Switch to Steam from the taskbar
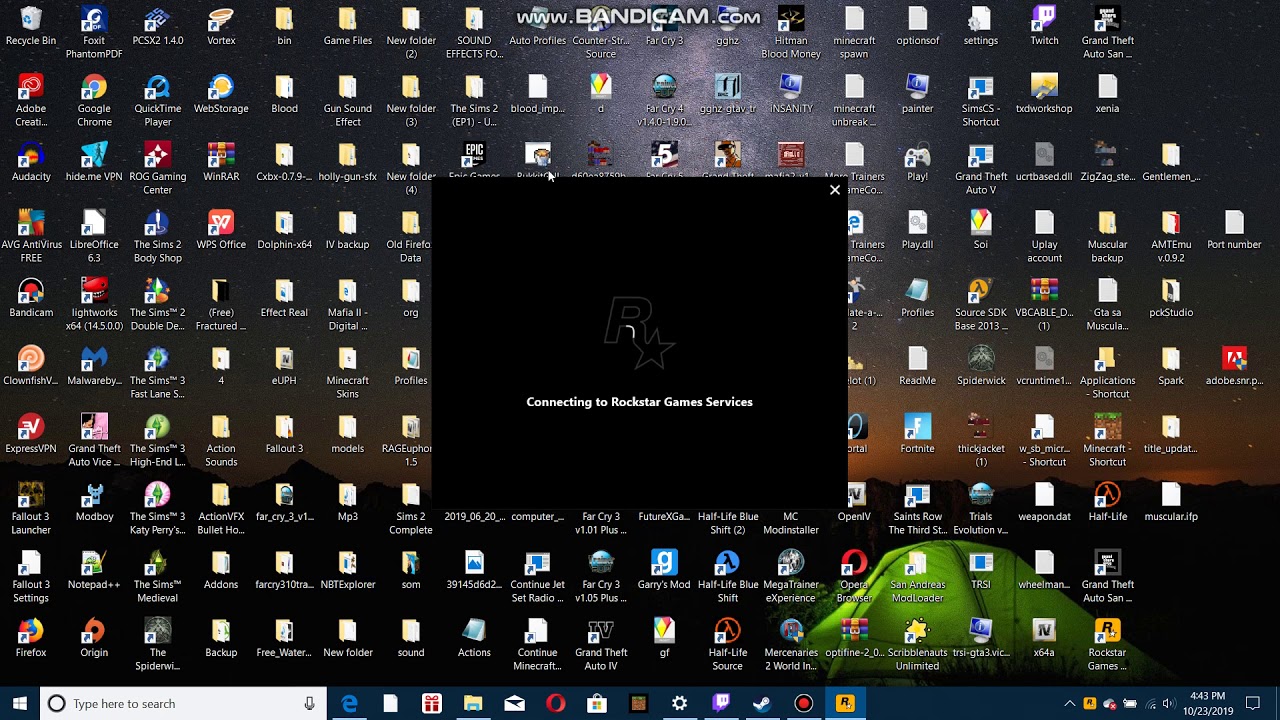1280x720 pixels. coord(762,703)
